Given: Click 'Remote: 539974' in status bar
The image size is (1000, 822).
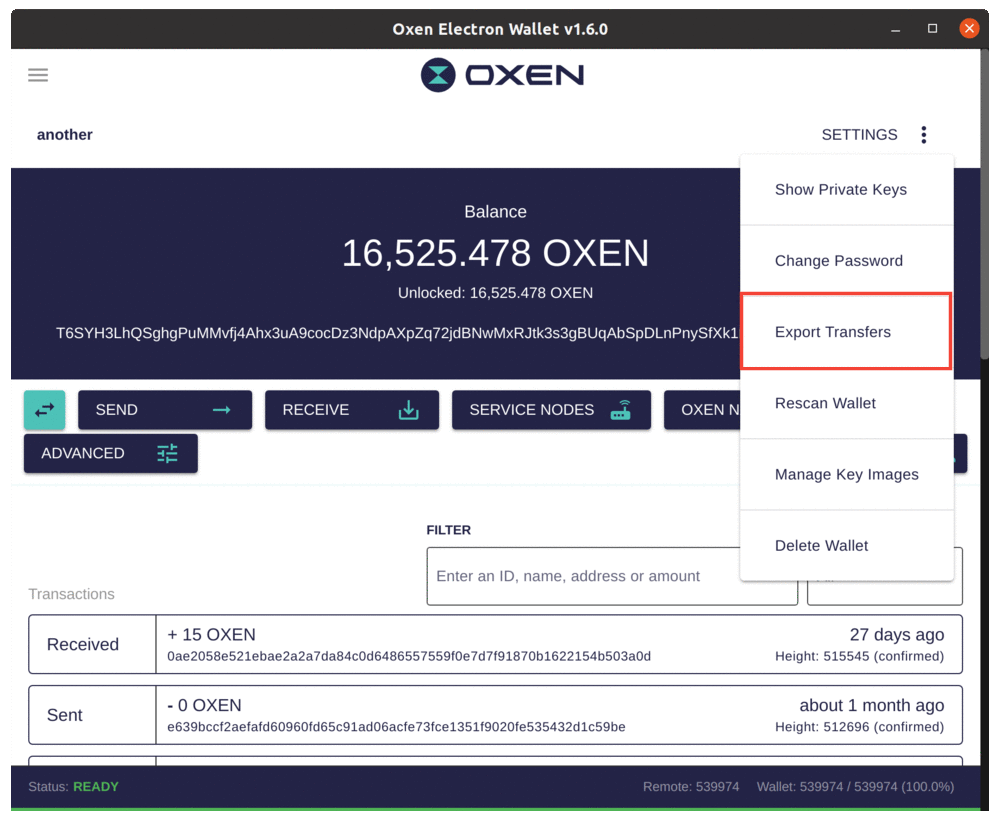Looking at the screenshot, I should (691, 787).
